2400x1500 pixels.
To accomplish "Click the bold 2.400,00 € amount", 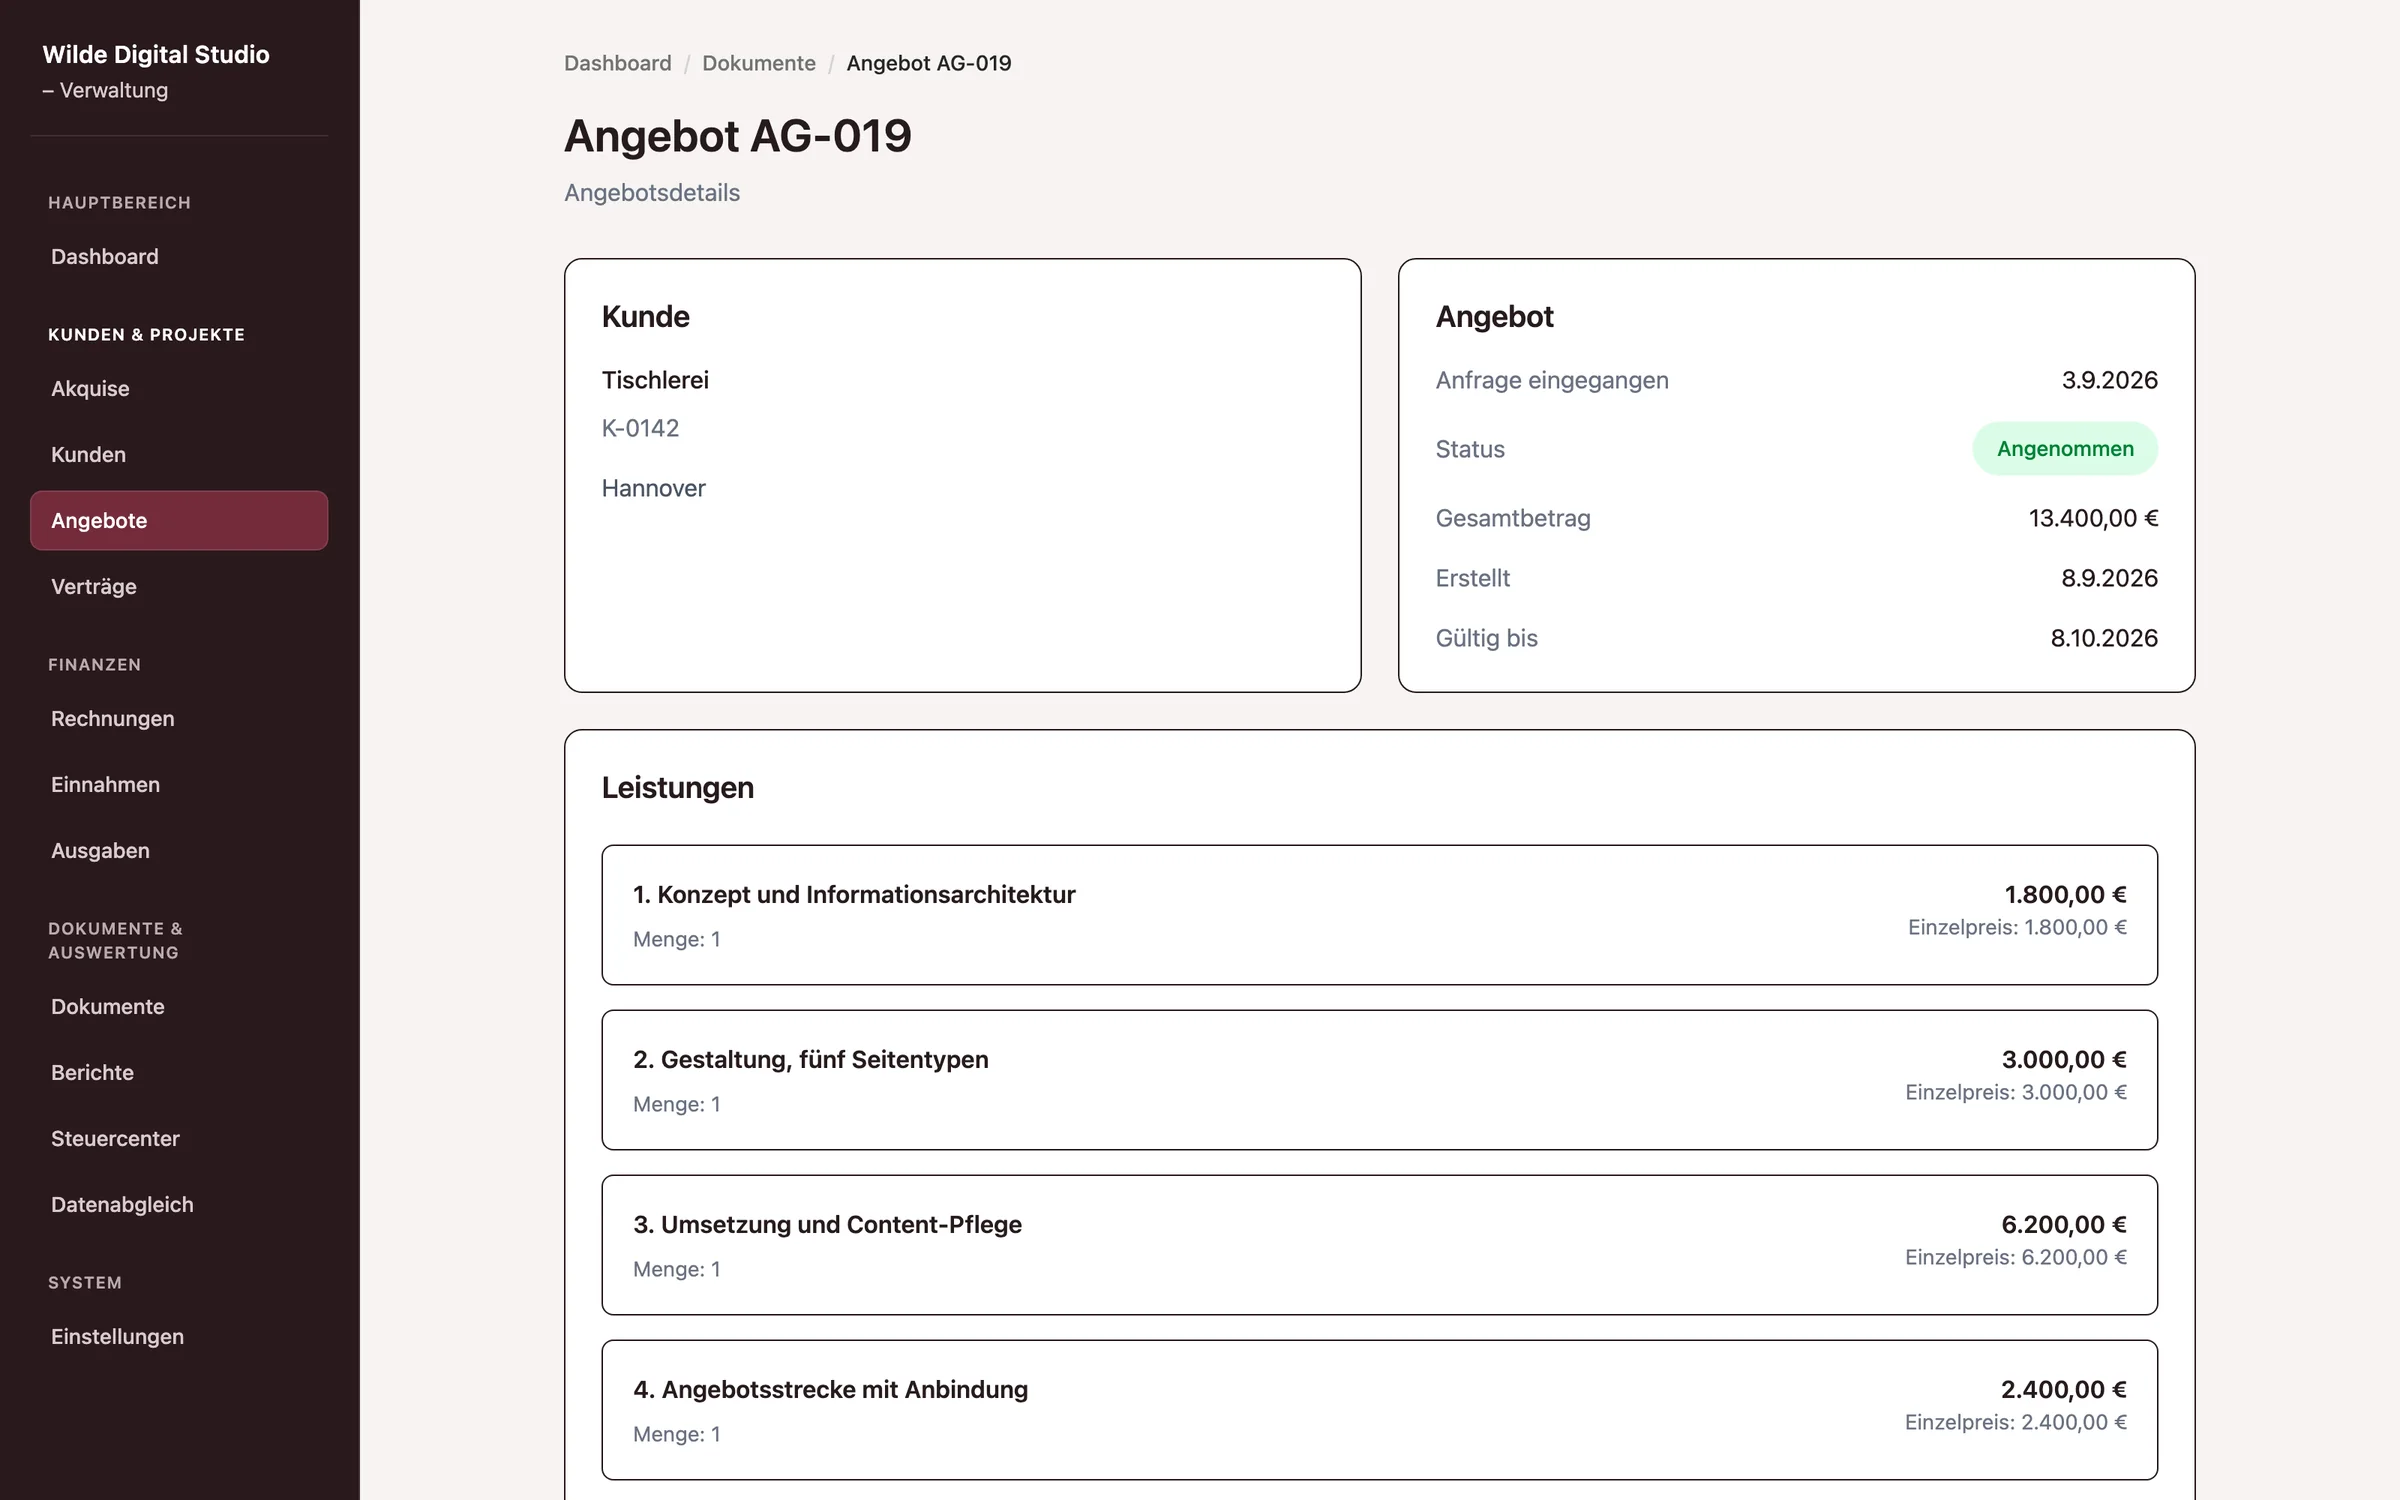I will (2064, 1389).
